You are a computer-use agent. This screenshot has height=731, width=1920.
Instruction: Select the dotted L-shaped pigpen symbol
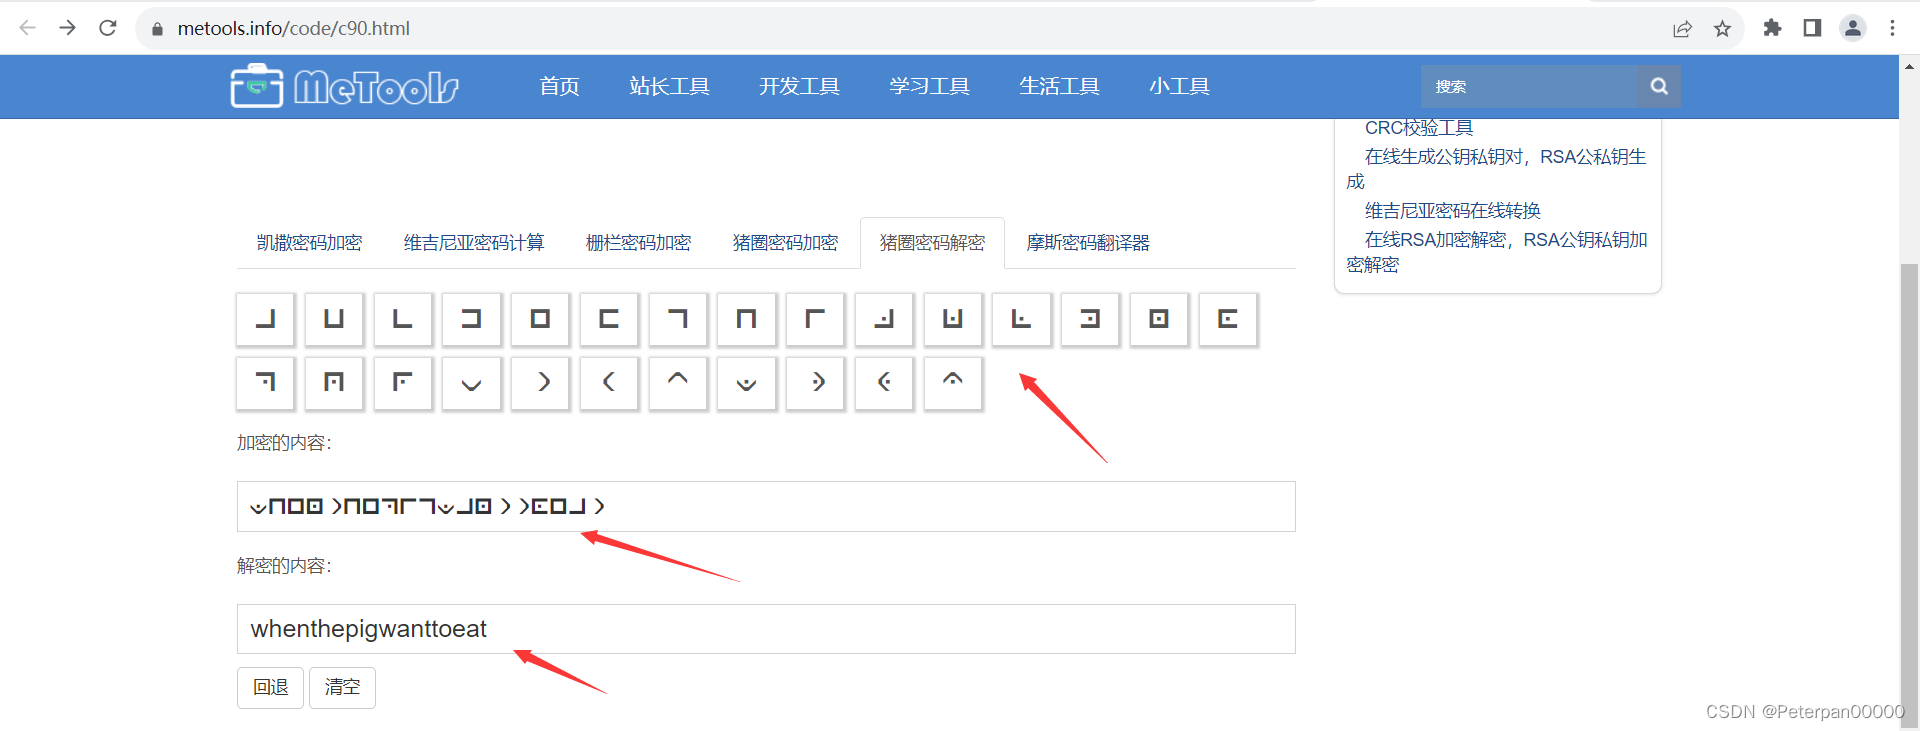click(x=1021, y=319)
